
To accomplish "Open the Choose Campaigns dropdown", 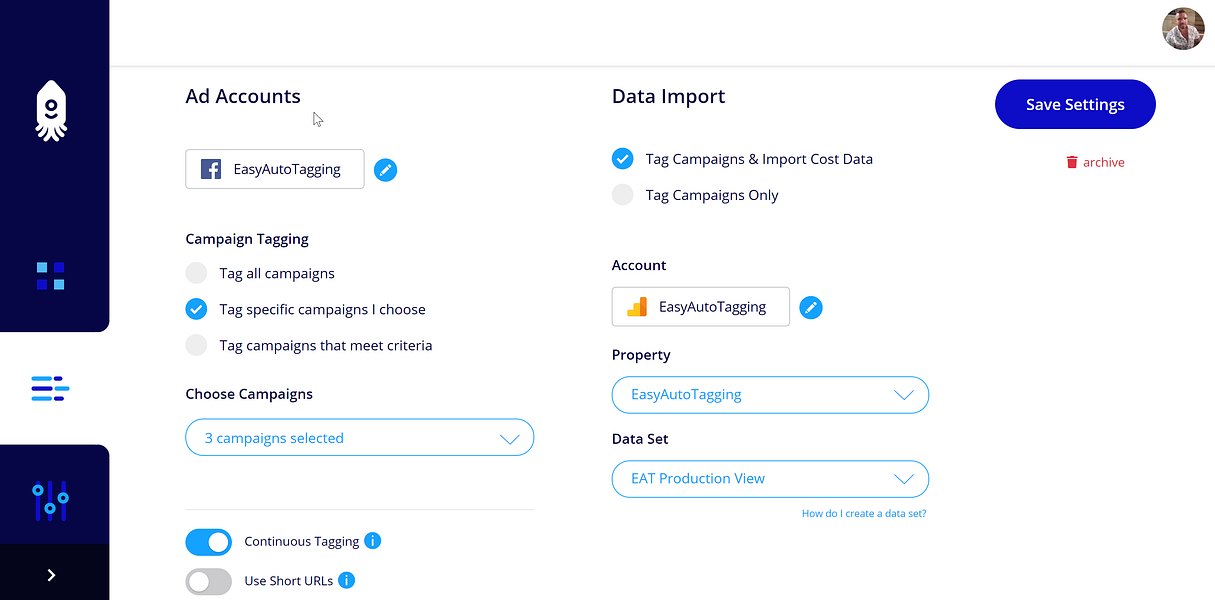I will click(x=359, y=437).
